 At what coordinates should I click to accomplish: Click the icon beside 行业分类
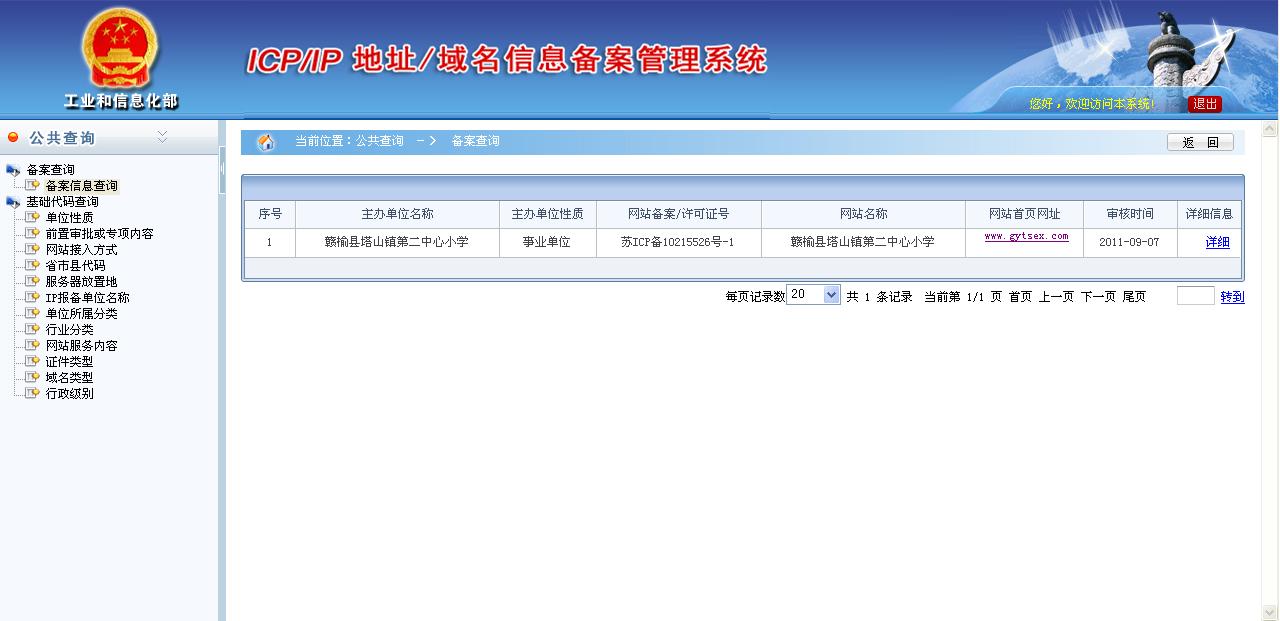point(33,329)
